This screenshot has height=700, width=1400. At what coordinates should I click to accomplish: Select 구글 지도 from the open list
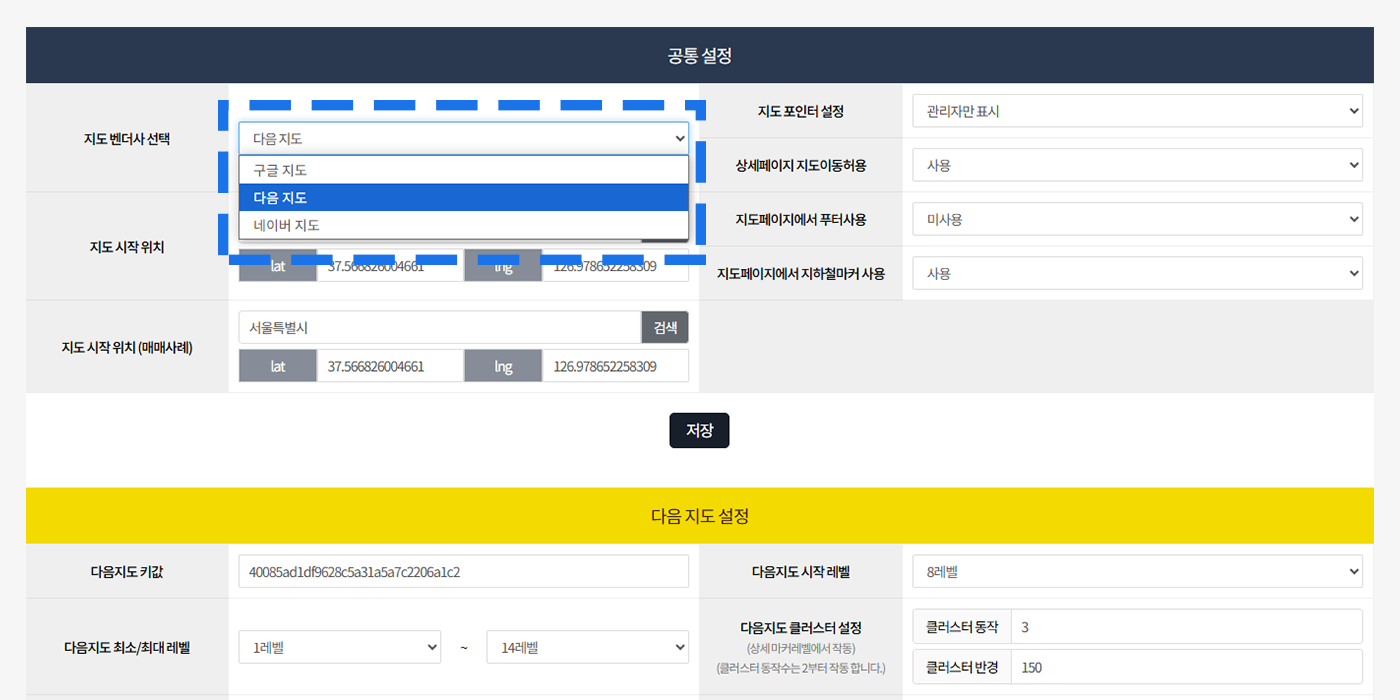coord(463,170)
